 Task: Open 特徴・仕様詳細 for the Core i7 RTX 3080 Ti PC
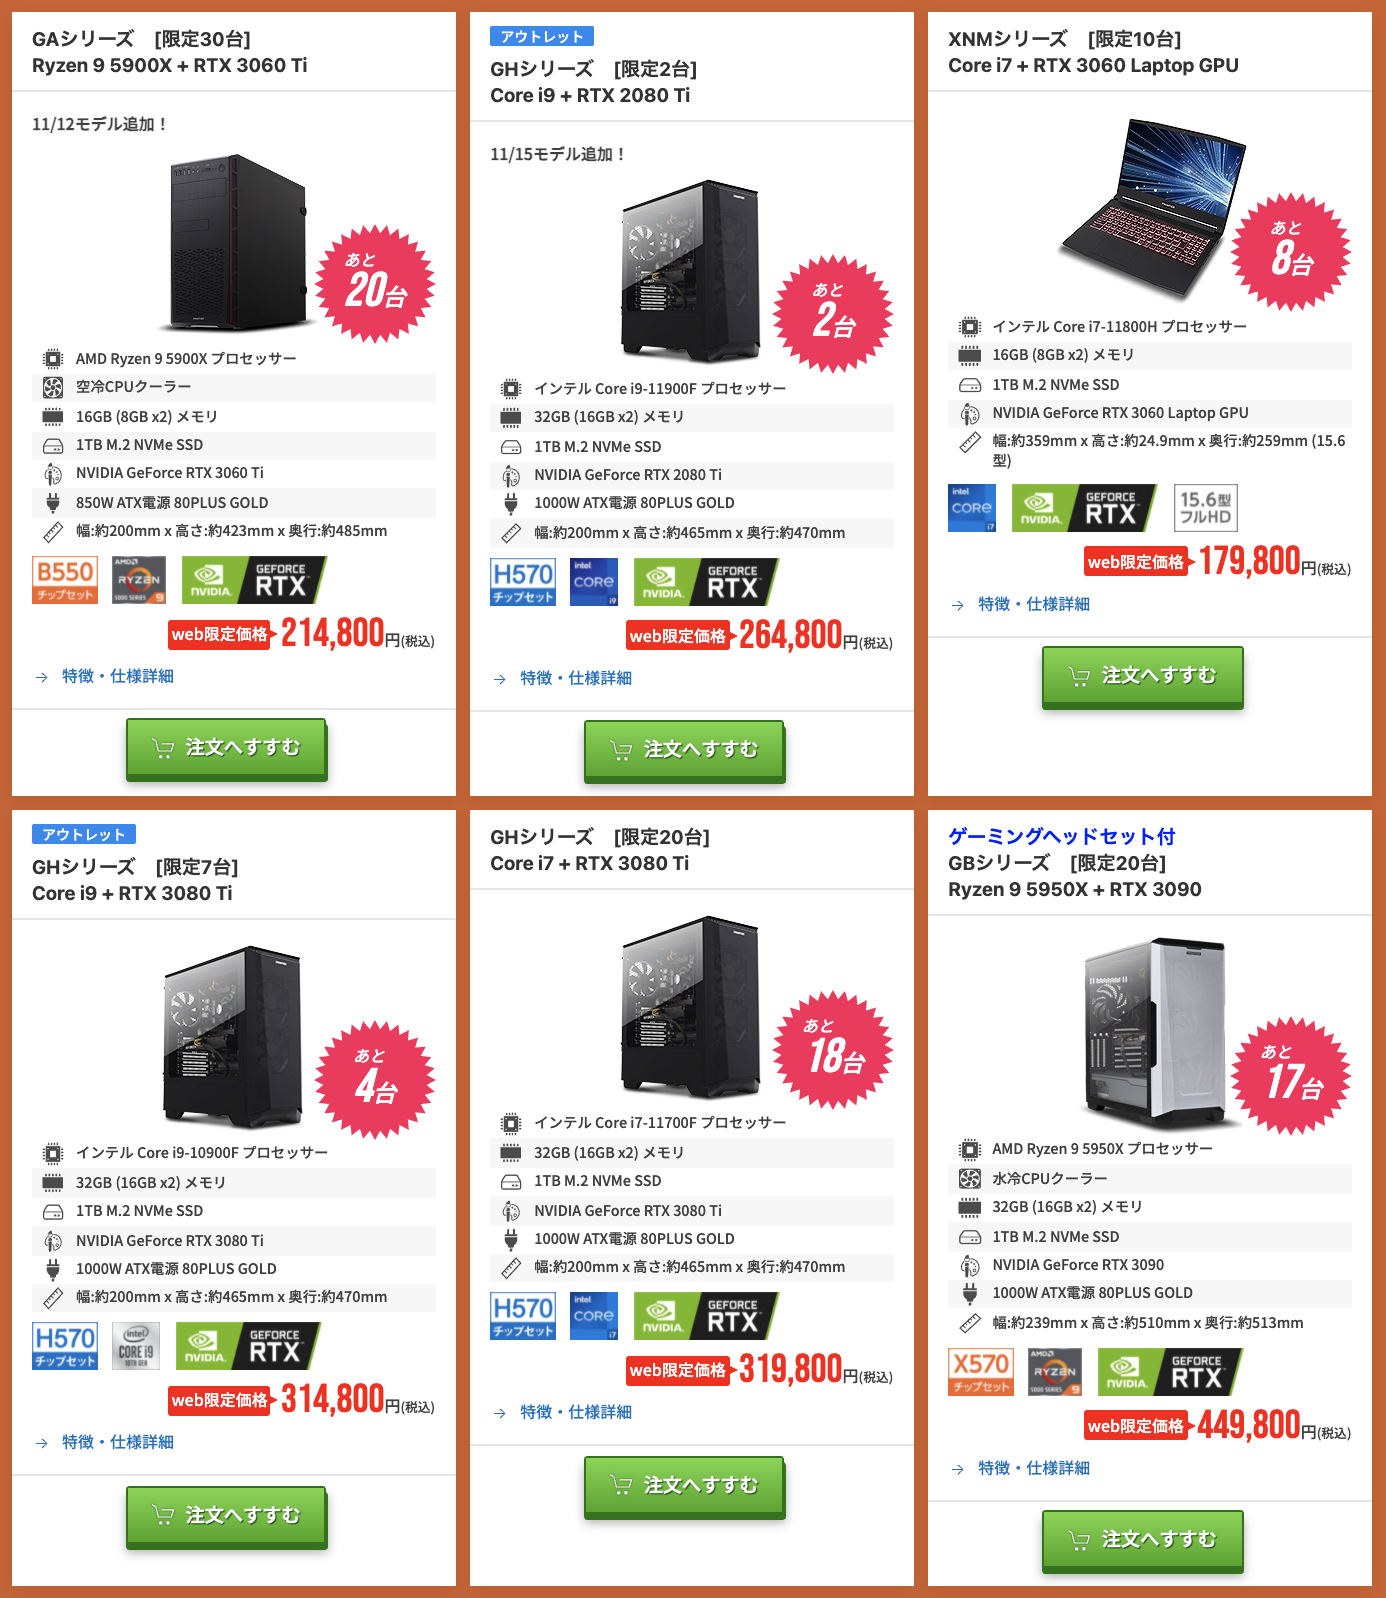tap(575, 1412)
